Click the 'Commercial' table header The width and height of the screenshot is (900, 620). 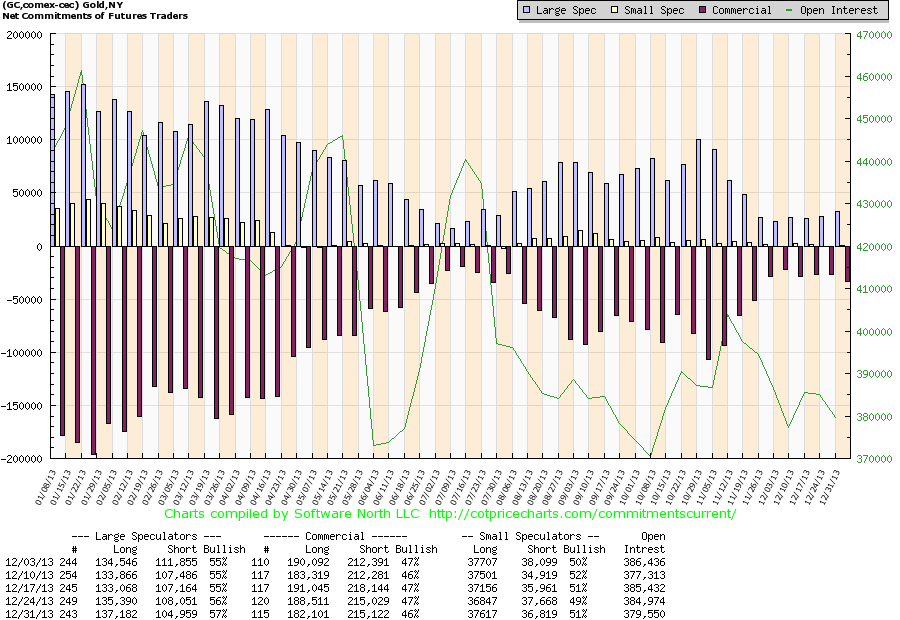pyautogui.click(x=335, y=536)
